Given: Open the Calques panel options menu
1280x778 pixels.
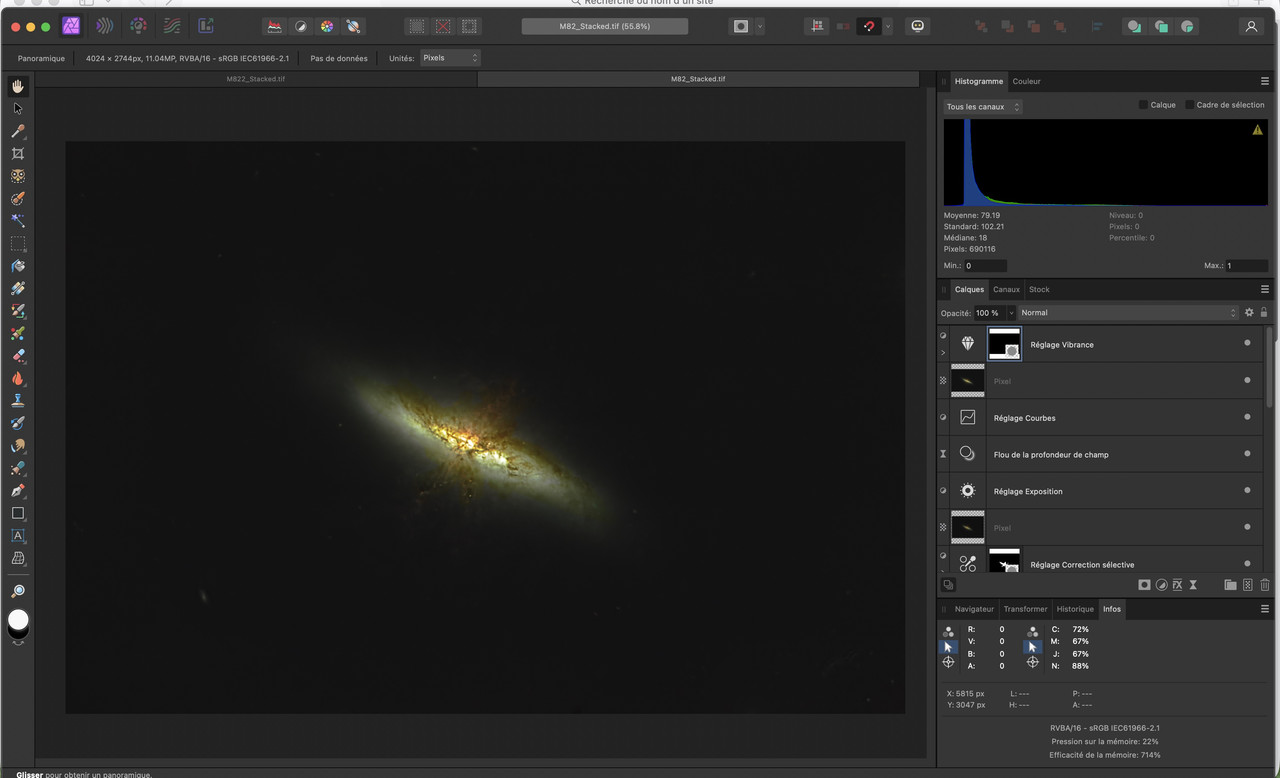Looking at the screenshot, I should click(x=1265, y=289).
